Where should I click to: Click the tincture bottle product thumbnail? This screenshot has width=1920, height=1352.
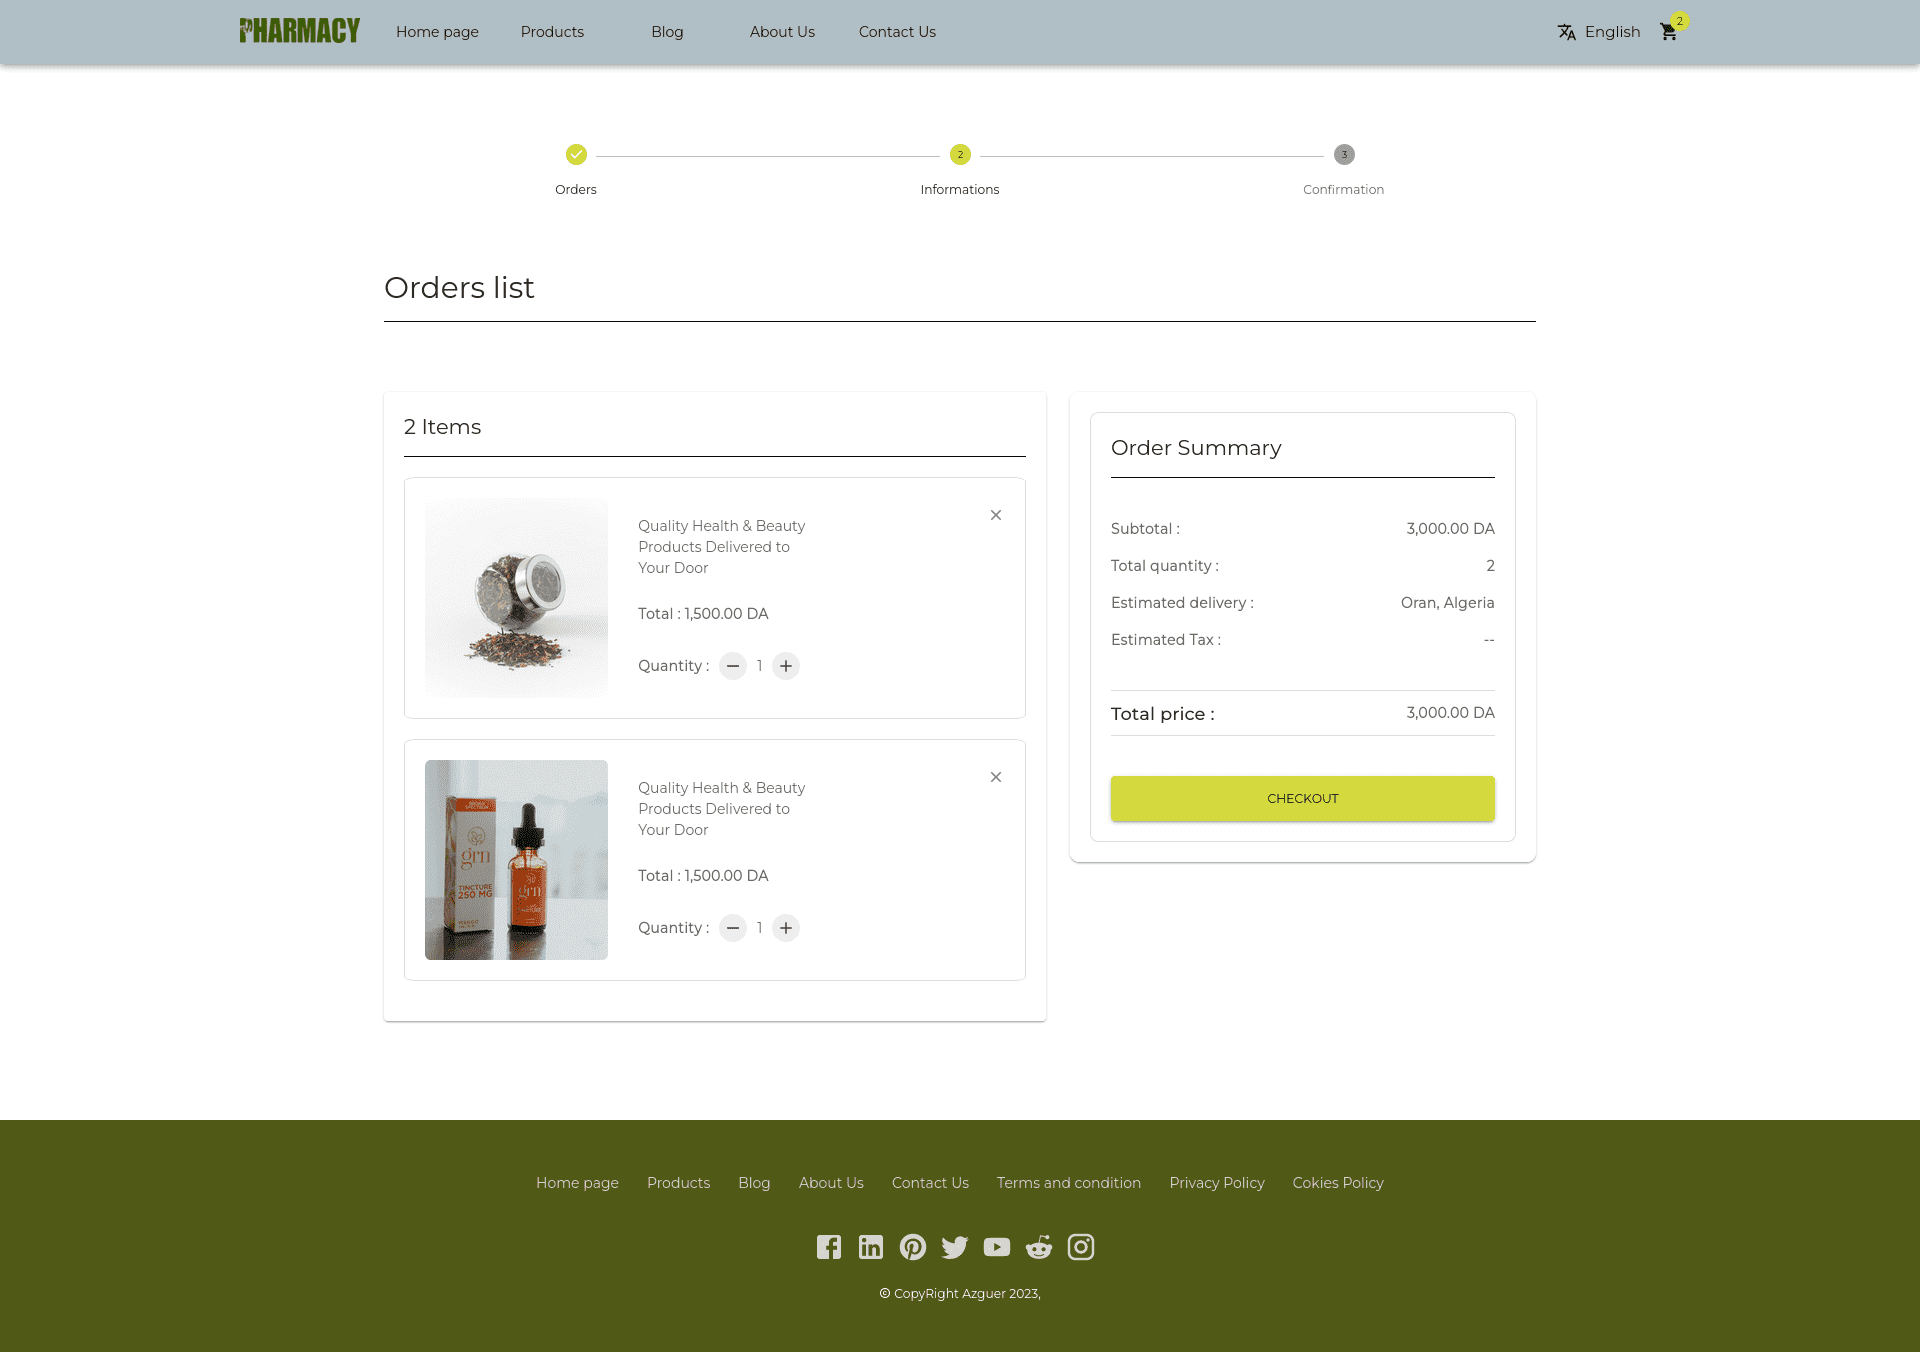516,860
